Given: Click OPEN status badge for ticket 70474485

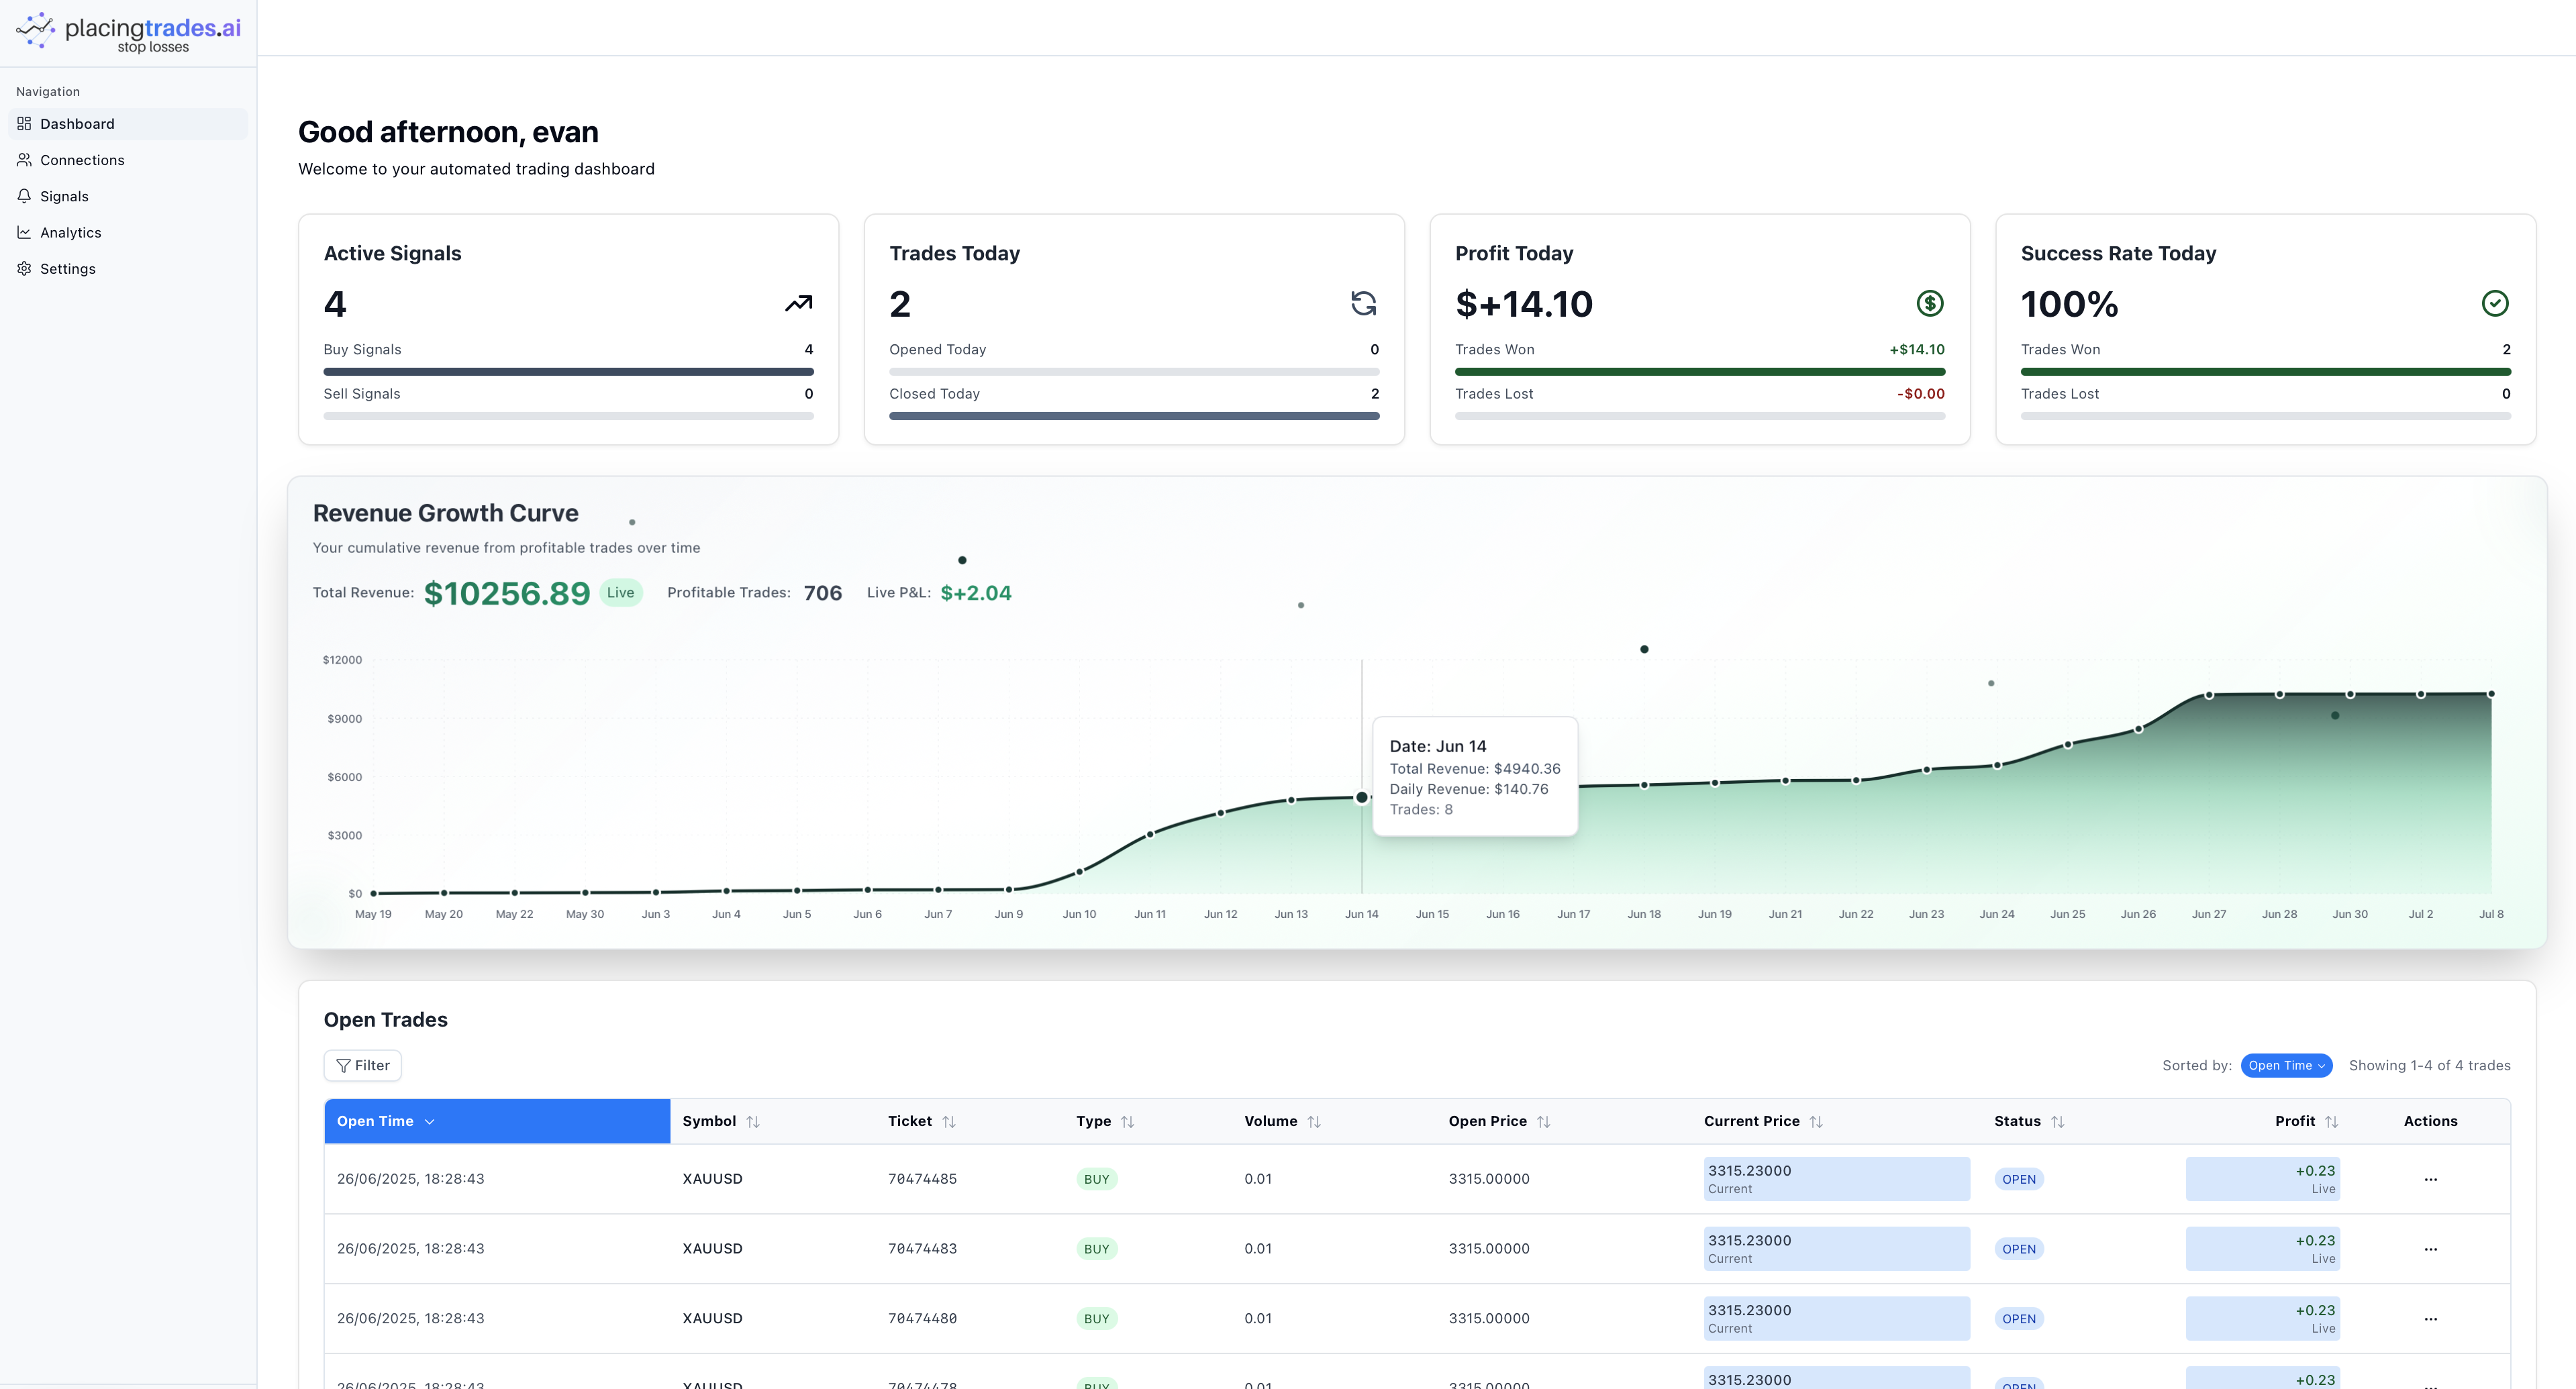Looking at the screenshot, I should 2018,1180.
